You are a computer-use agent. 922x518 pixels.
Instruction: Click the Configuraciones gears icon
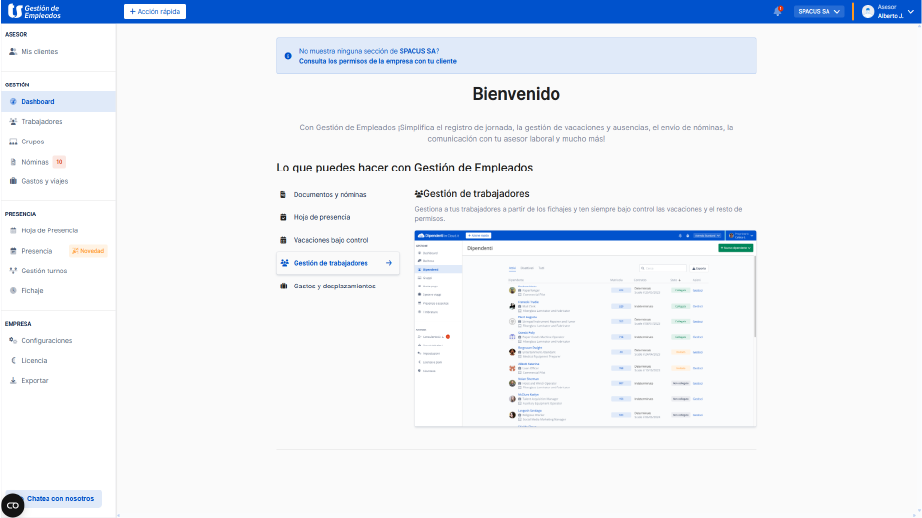pos(13,340)
